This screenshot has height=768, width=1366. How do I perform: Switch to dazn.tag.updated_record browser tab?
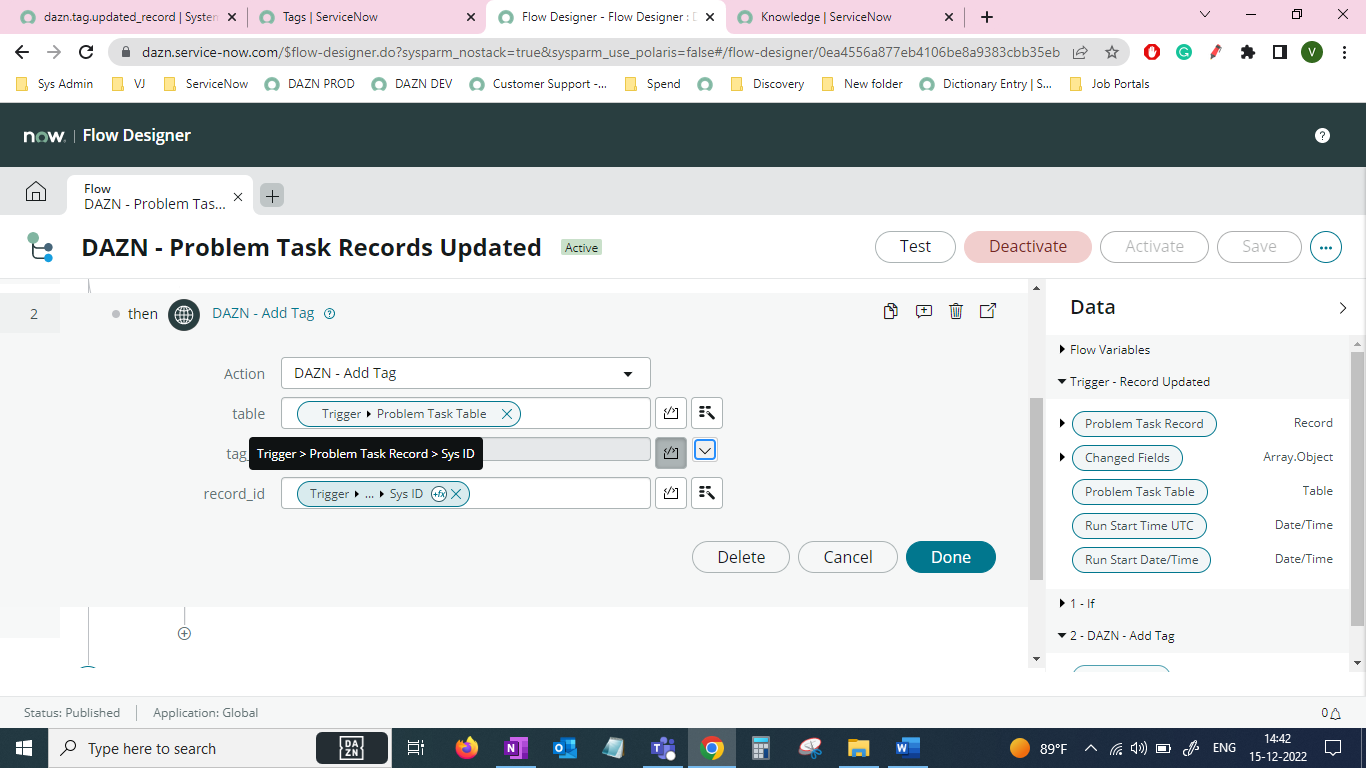coord(126,17)
